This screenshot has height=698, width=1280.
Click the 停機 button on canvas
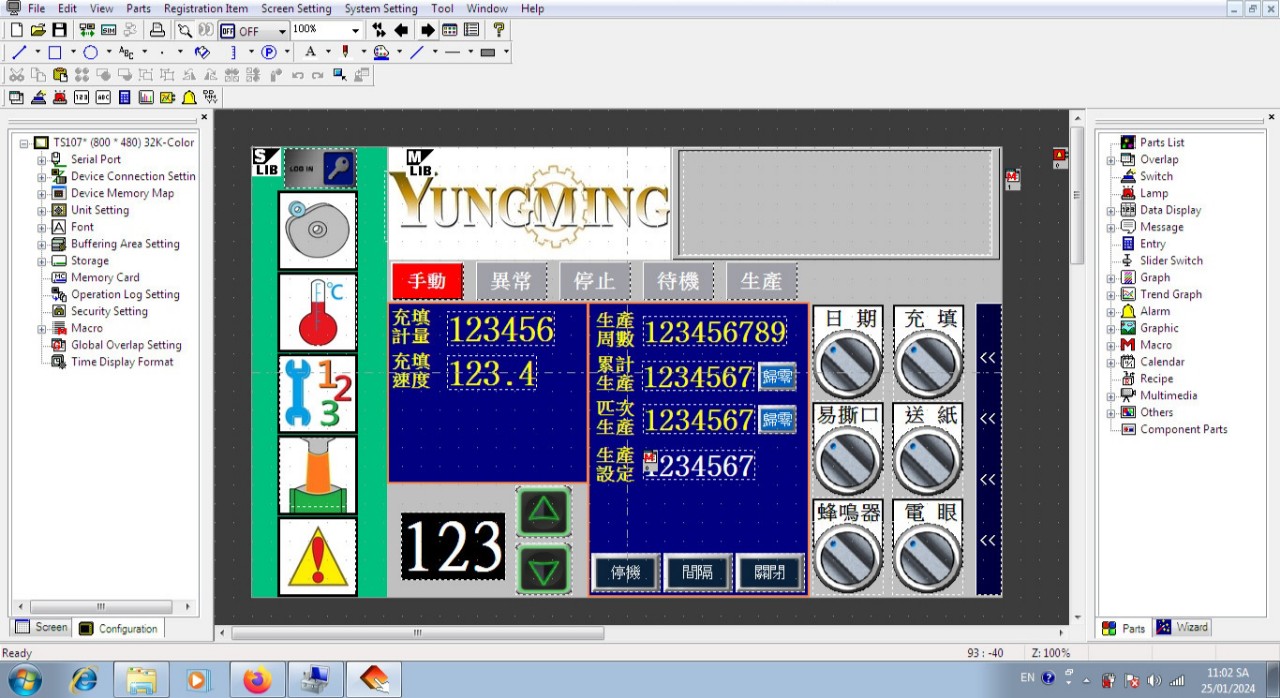[626, 573]
